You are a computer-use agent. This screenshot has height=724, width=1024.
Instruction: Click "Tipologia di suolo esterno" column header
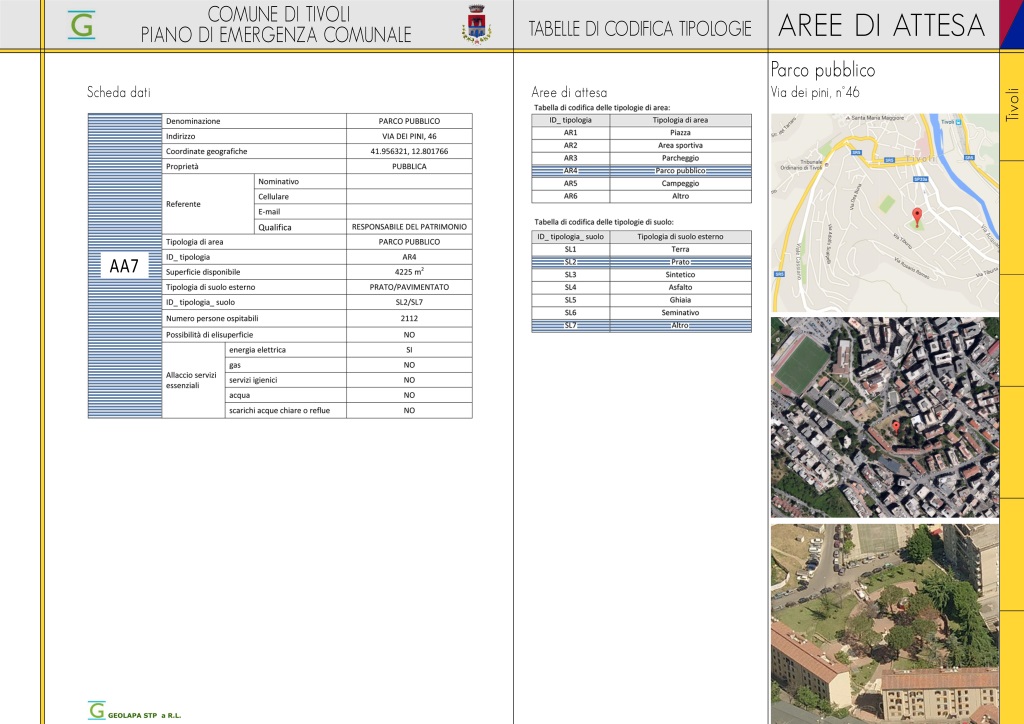pos(680,237)
